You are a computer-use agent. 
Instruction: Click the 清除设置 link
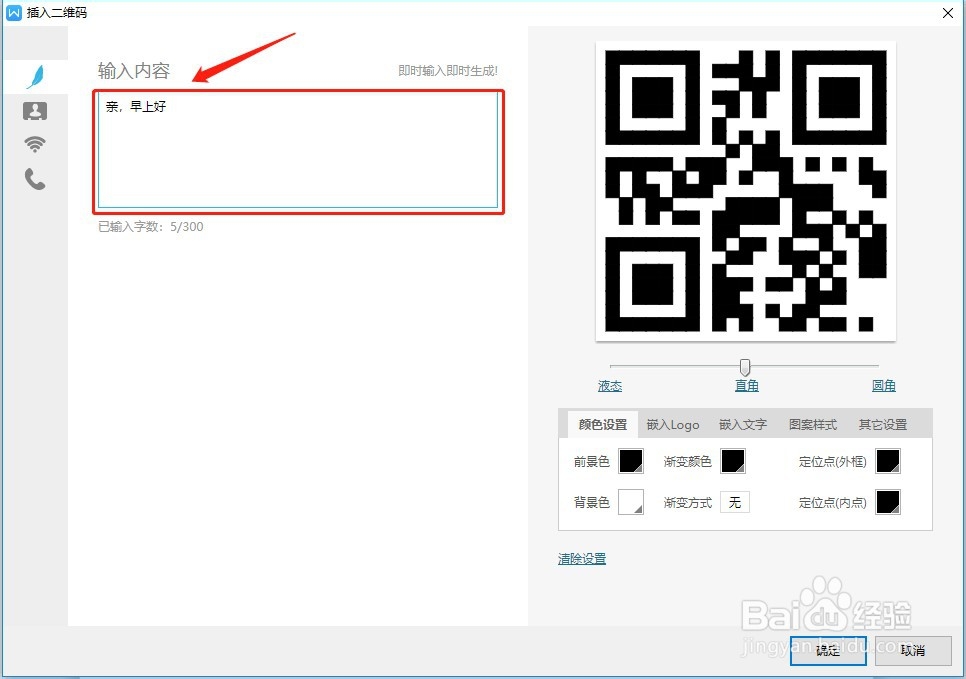pyautogui.click(x=582, y=559)
